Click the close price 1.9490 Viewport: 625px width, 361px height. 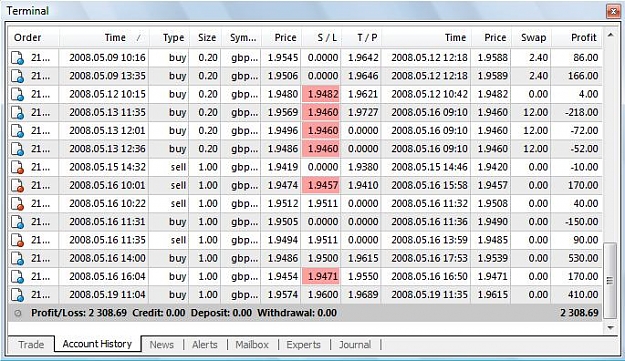(493, 222)
